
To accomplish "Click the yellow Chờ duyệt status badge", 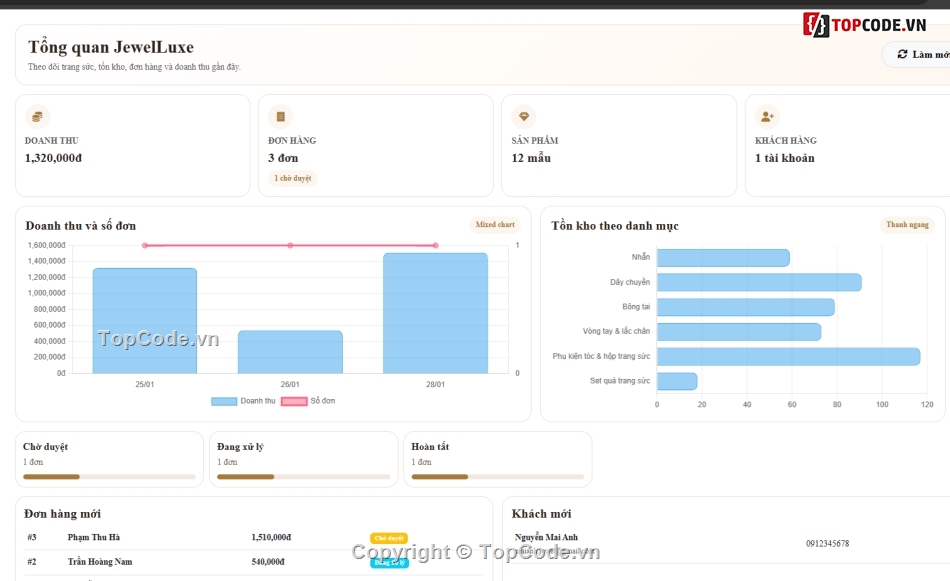I will (x=389, y=538).
